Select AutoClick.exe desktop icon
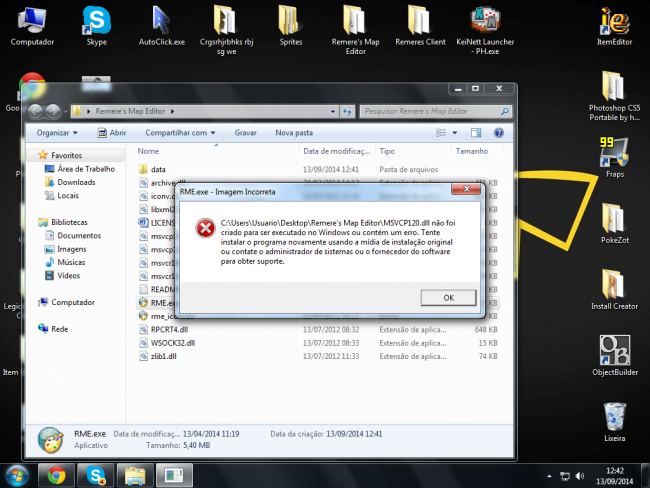This screenshot has height=488, width=650. pos(162,26)
